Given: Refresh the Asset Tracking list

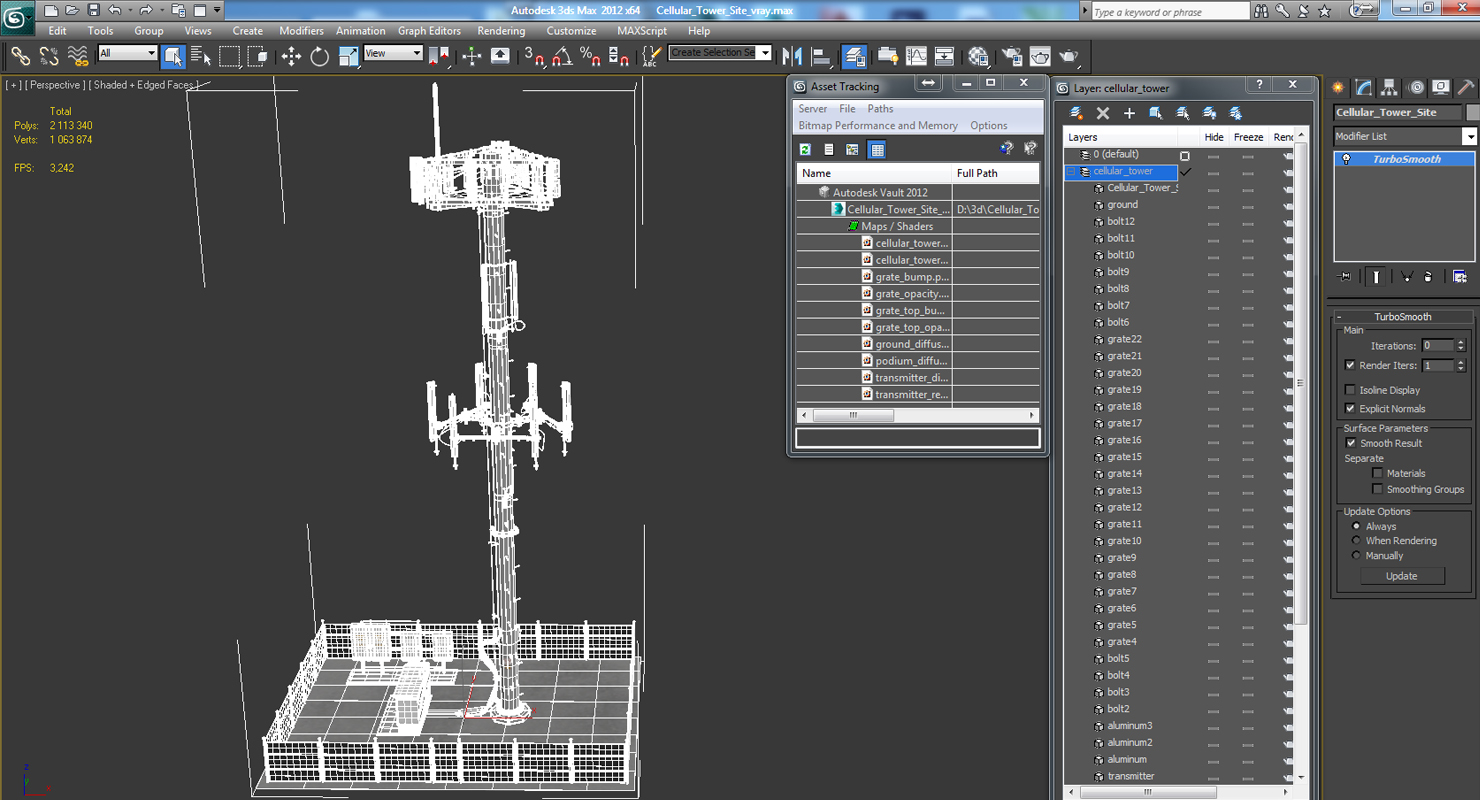Looking at the screenshot, I should [x=805, y=150].
